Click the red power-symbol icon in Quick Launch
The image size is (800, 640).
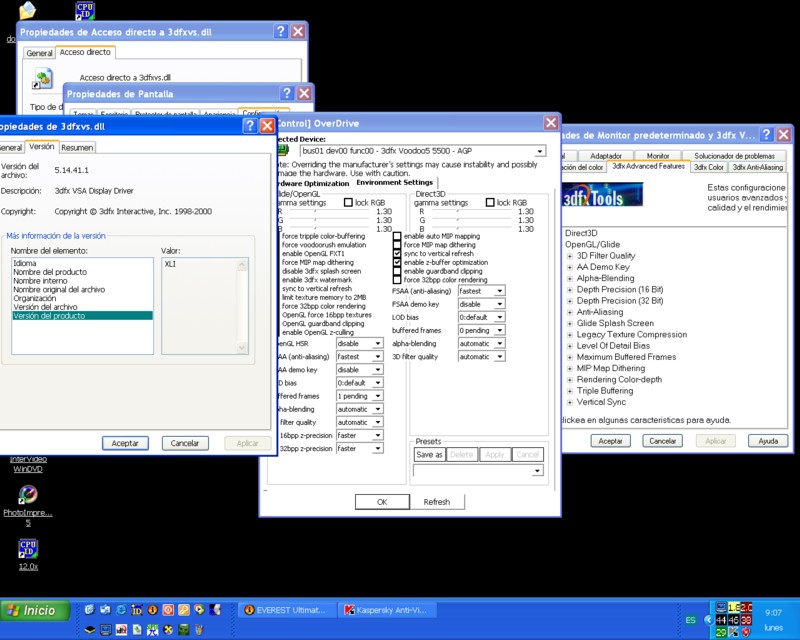[168, 609]
